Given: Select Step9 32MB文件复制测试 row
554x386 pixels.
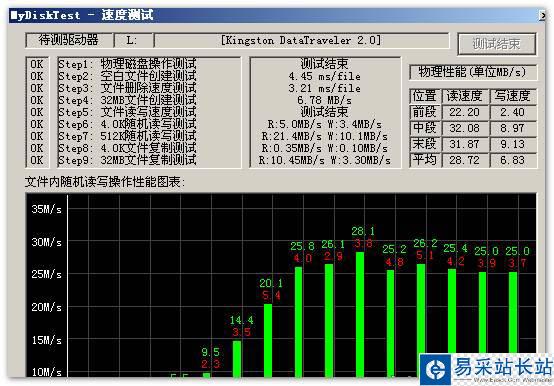Looking at the screenshot, I should (127, 160).
